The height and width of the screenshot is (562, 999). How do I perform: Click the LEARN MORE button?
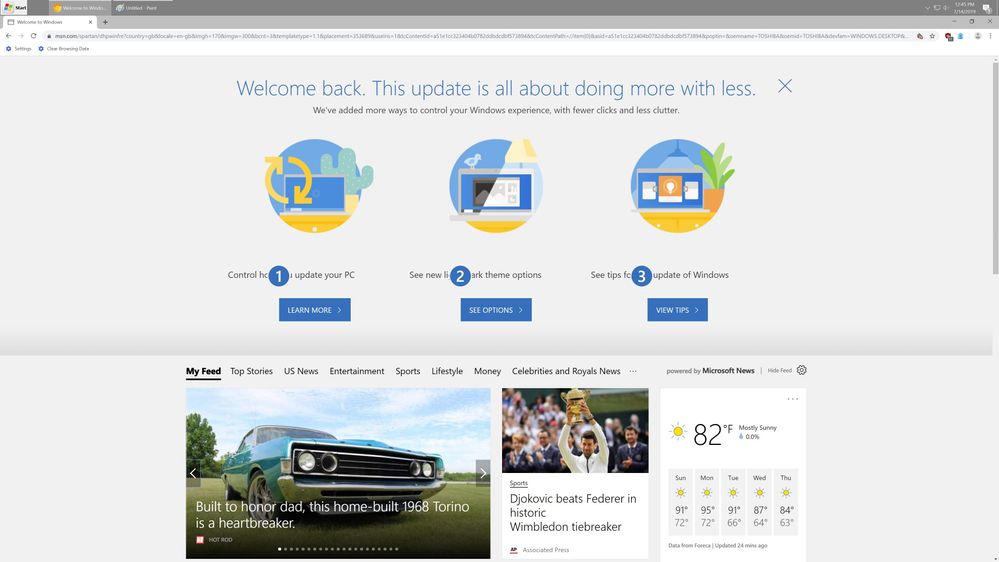pyautogui.click(x=315, y=310)
